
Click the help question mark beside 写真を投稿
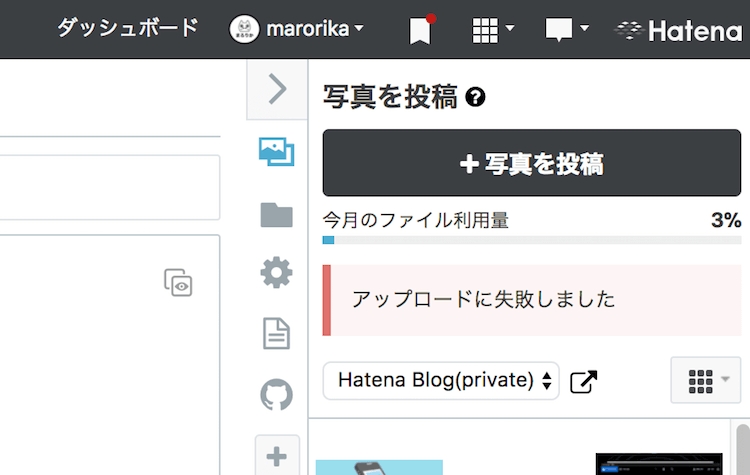click(x=475, y=97)
